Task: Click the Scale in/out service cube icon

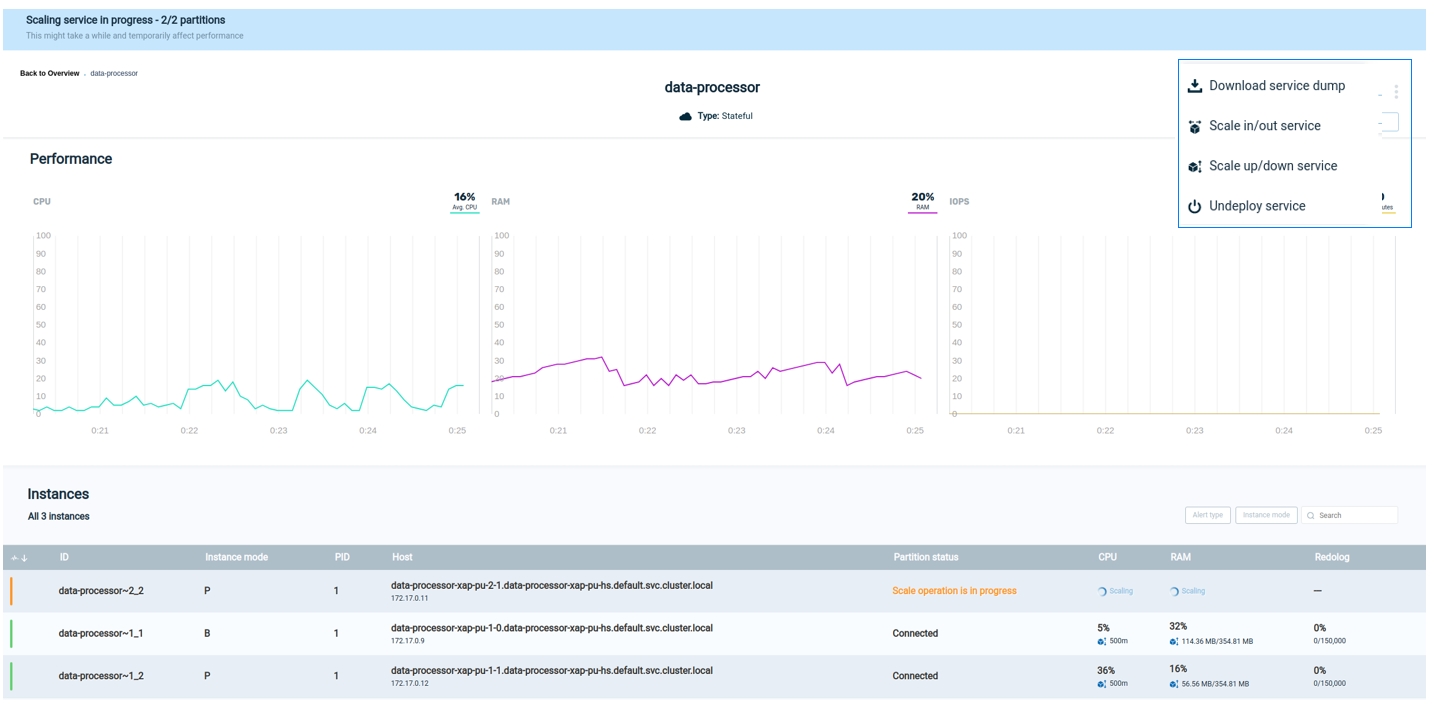Action: point(1194,127)
